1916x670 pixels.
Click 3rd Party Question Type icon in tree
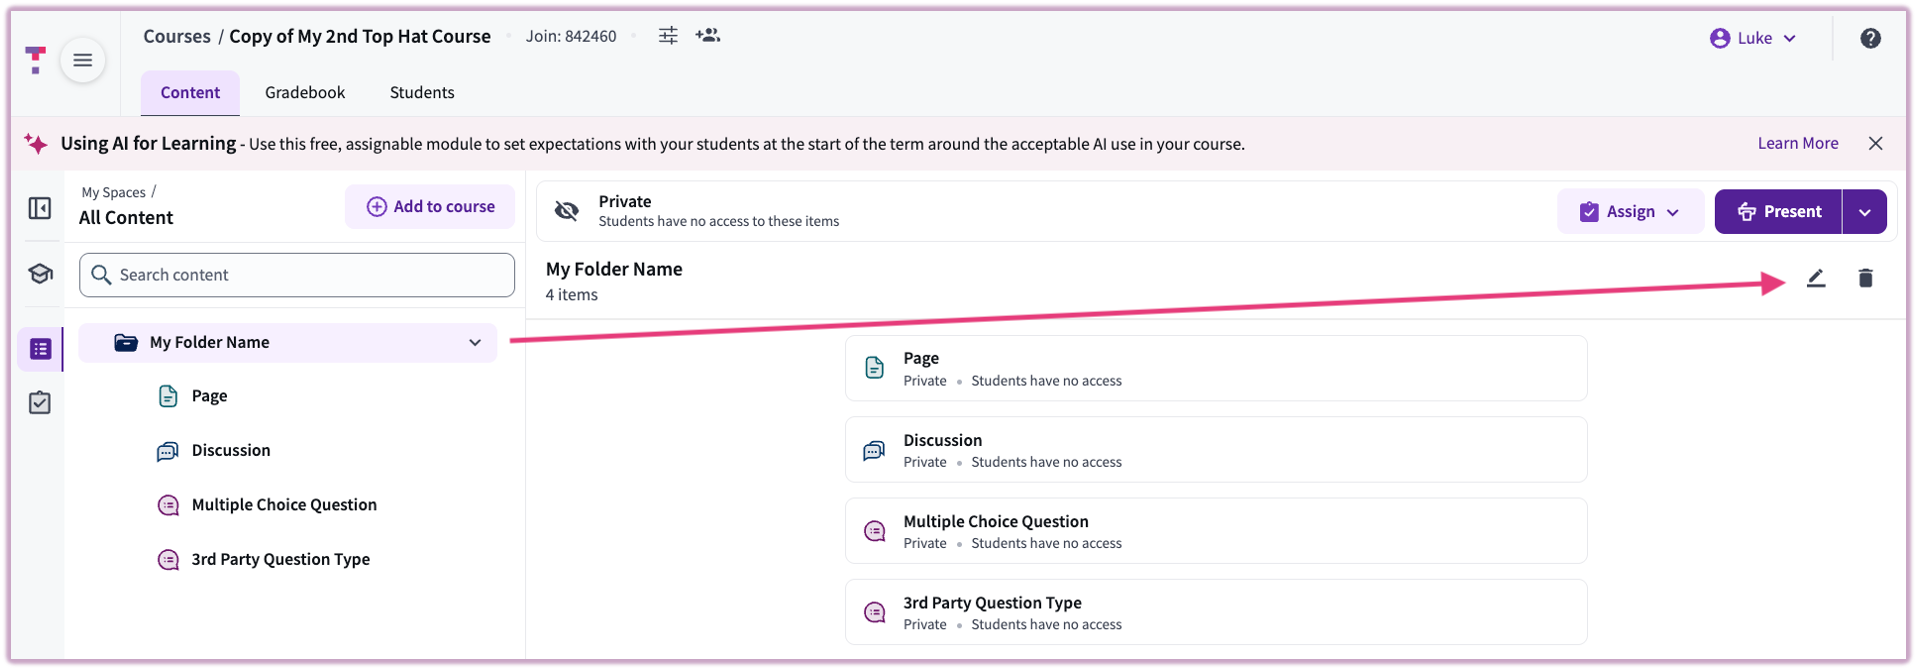pos(168,559)
